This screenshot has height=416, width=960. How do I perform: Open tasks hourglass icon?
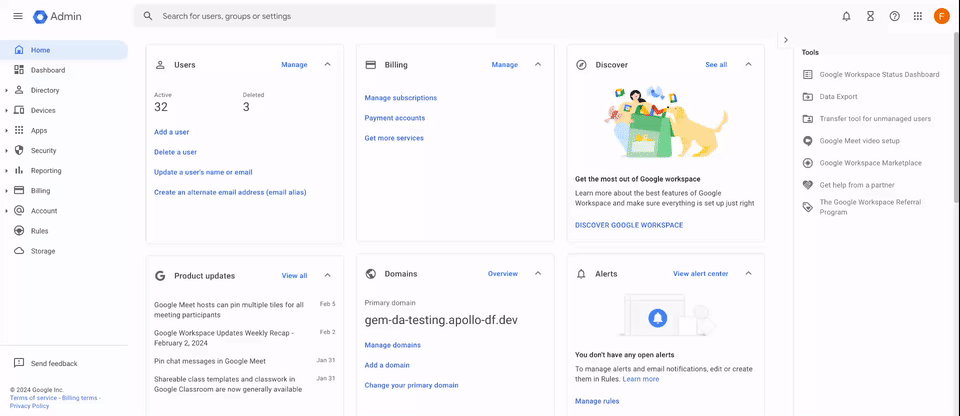coord(870,17)
